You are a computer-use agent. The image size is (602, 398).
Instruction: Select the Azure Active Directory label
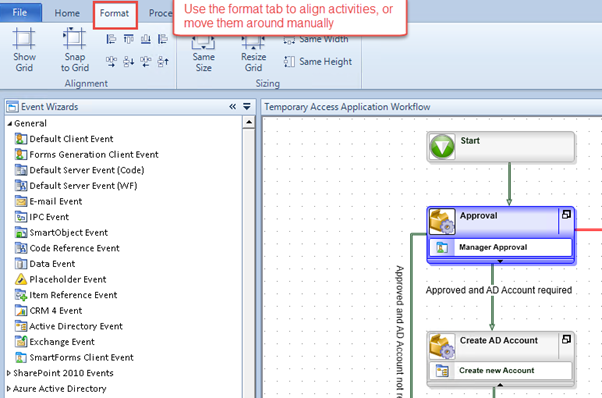[x=60, y=388]
